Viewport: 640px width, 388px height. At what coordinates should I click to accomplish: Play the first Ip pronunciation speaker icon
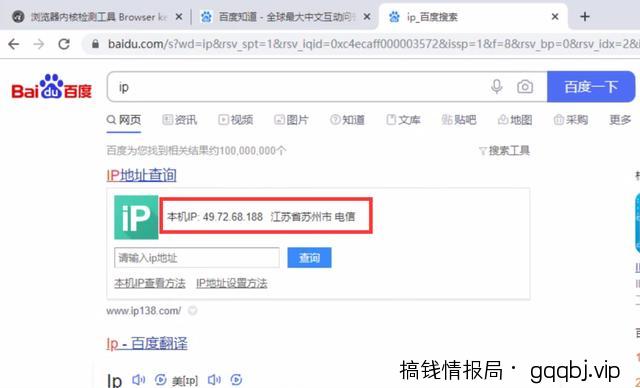[x=139, y=380]
